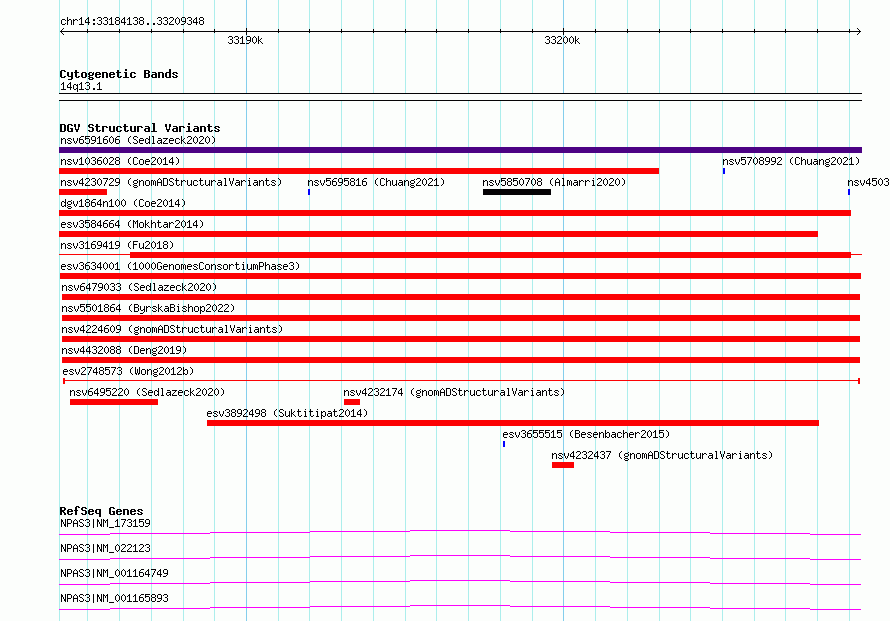This screenshot has height=621, width=890.
Task: Open the nsv1036028 (Coe2014) label
Action: point(120,161)
